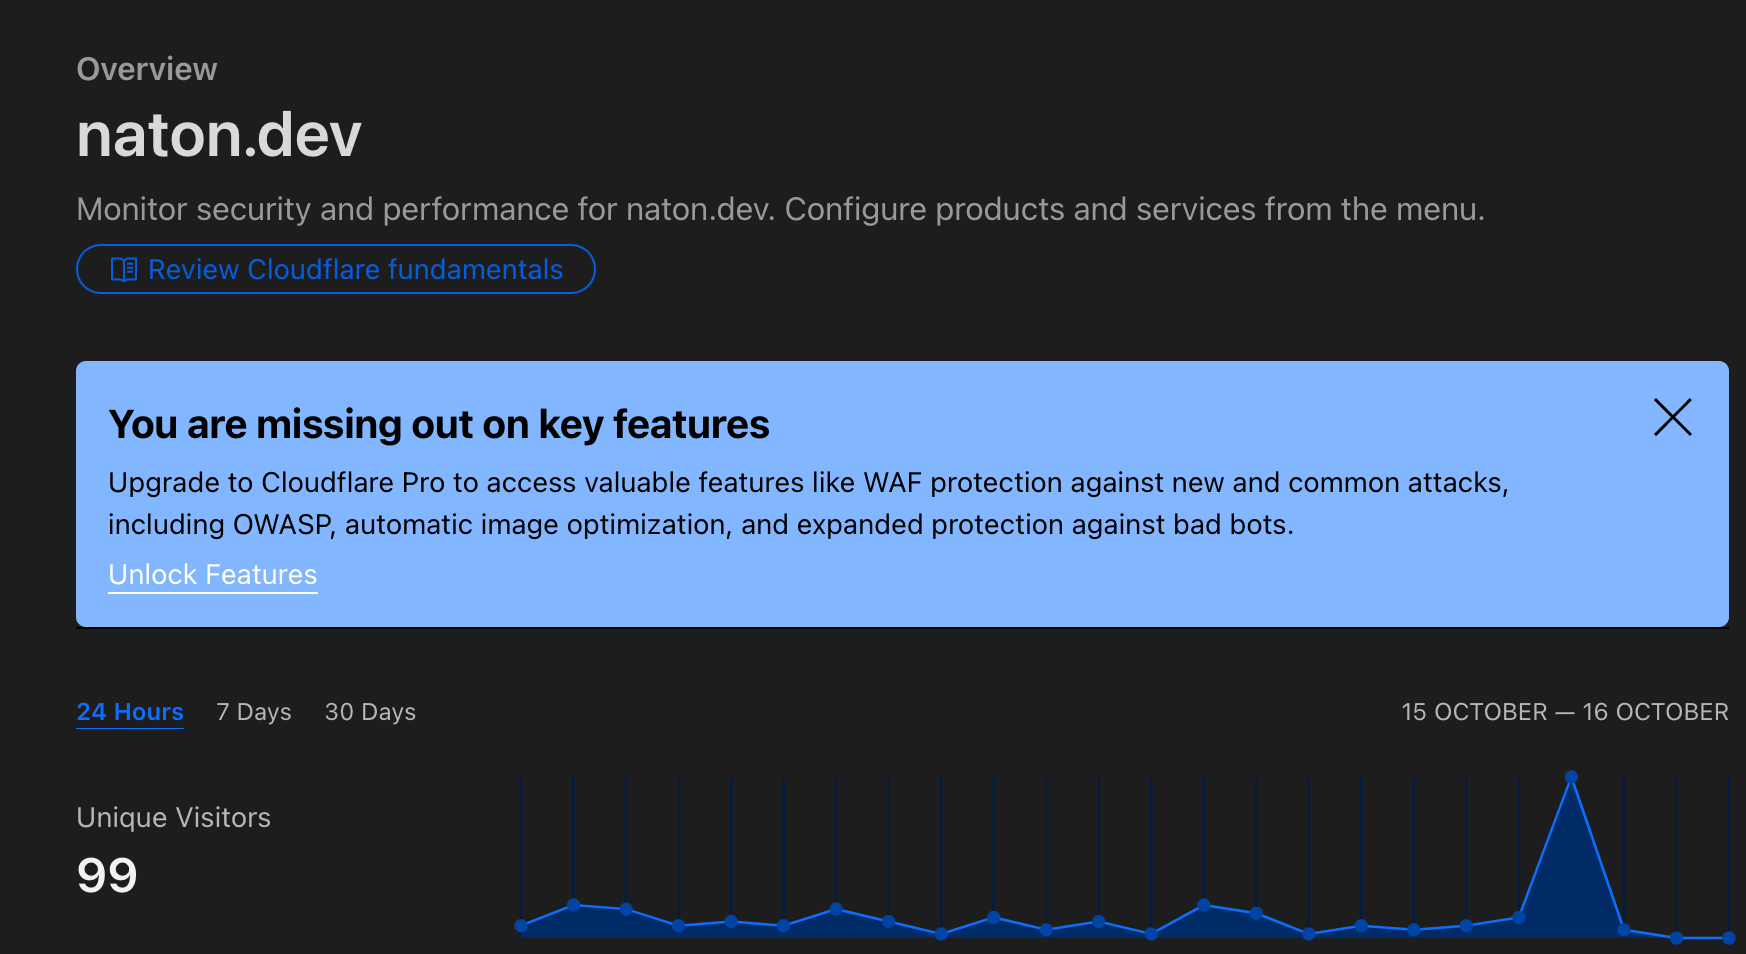Click the highest peak point on visitors chart

tap(1571, 777)
